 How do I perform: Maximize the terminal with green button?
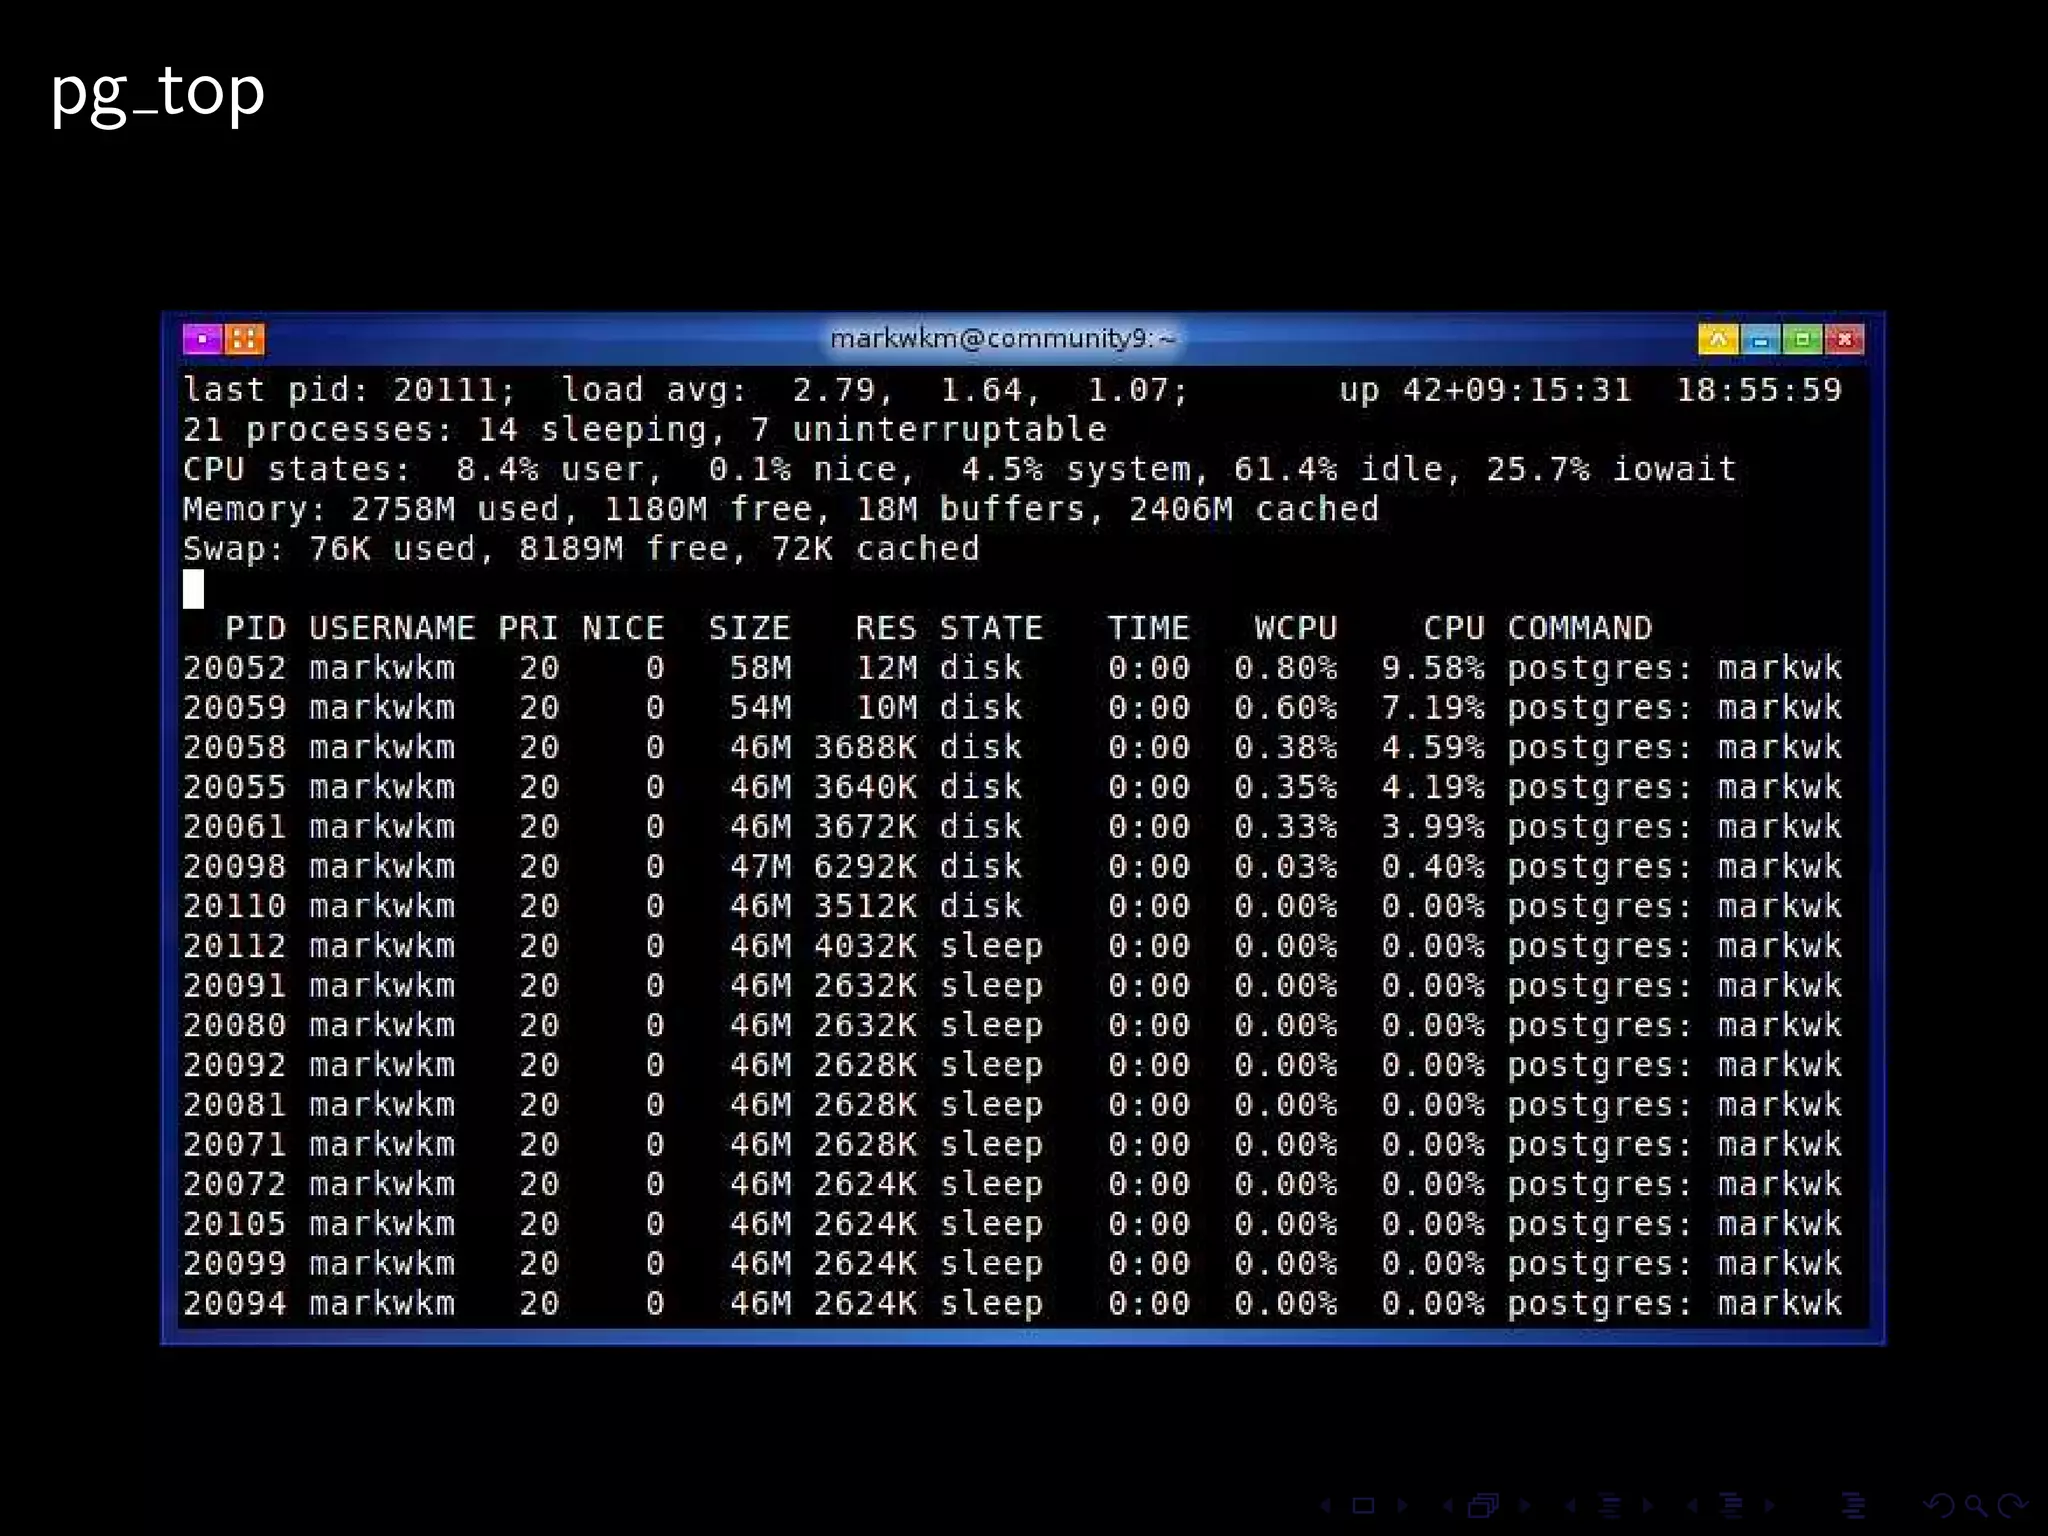click(x=1802, y=340)
